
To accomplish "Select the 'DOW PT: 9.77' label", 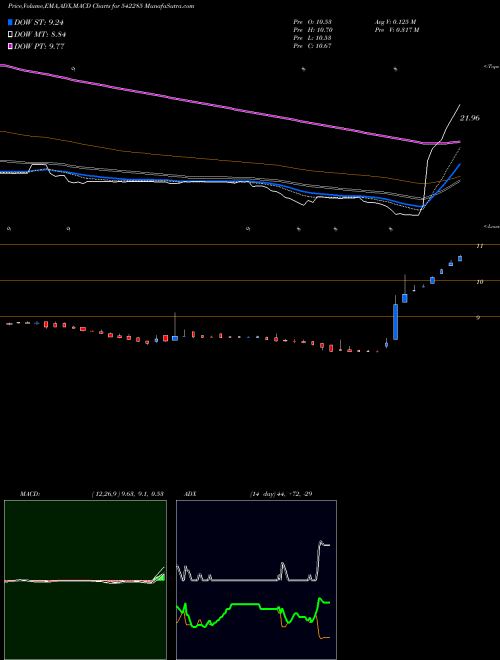I will click(39, 46).
